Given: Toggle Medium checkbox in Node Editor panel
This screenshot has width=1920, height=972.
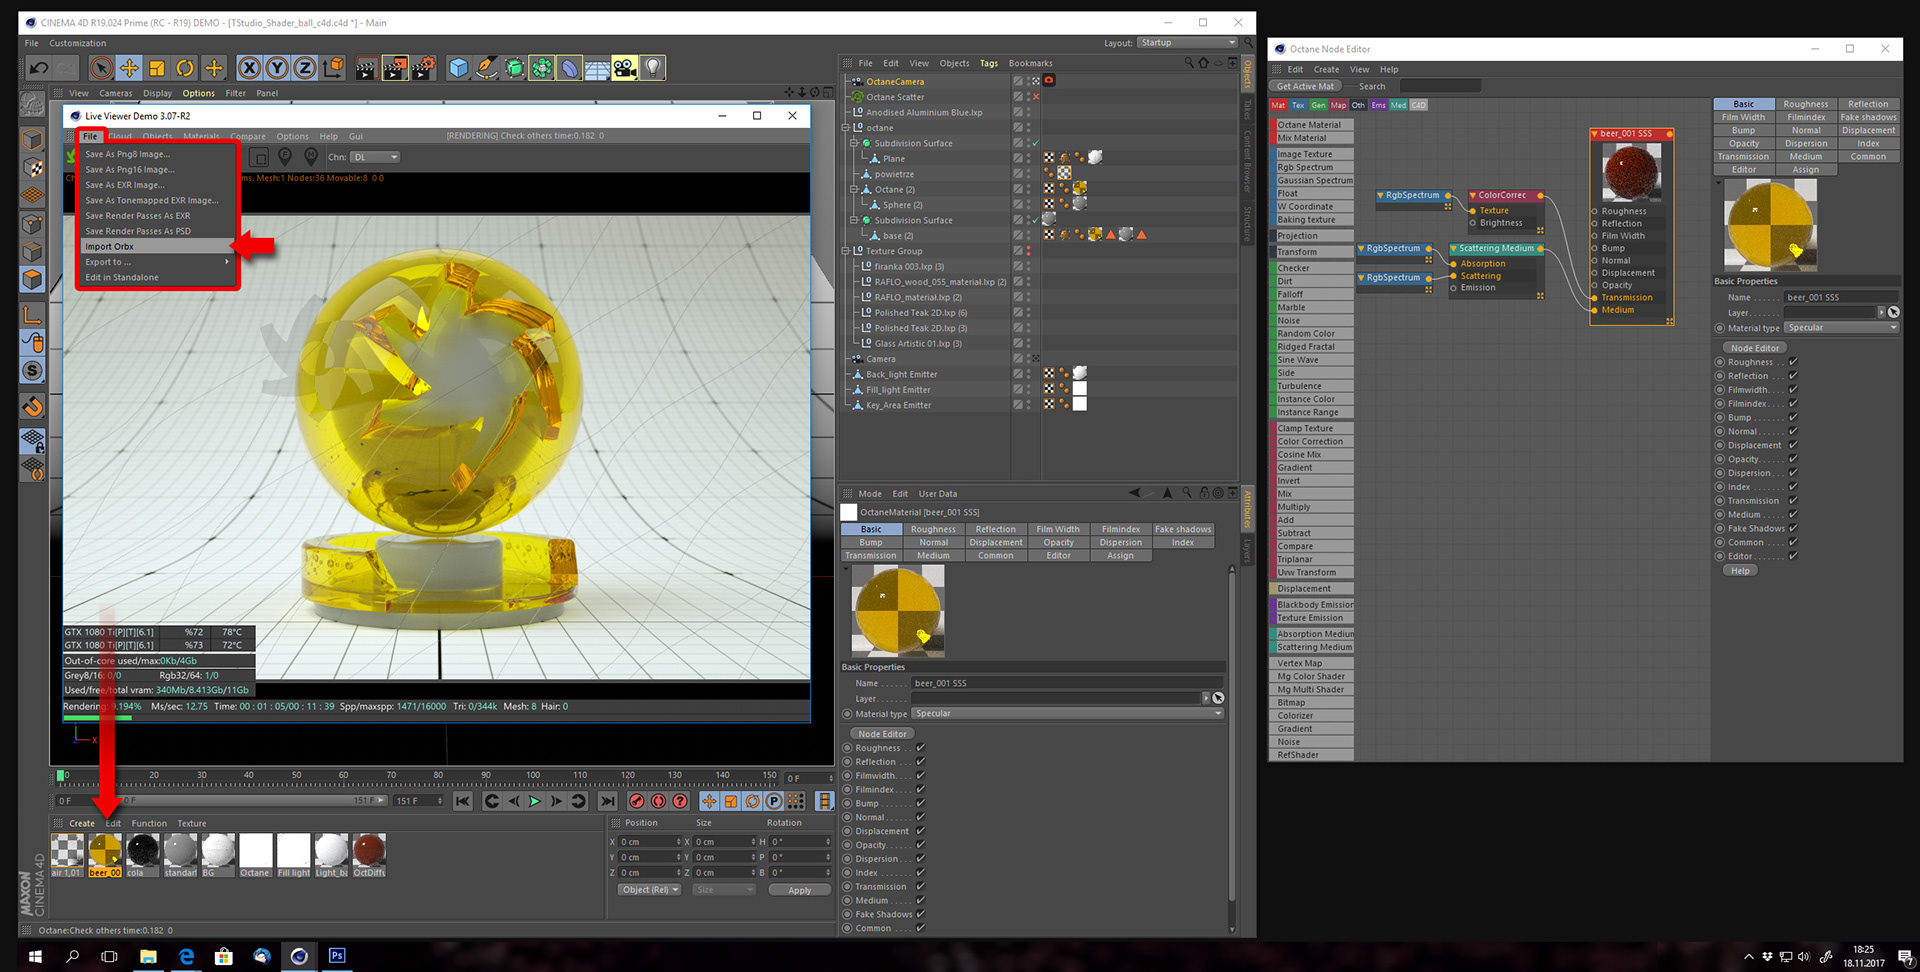Looking at the screenshot, I should pos(1793,515).
